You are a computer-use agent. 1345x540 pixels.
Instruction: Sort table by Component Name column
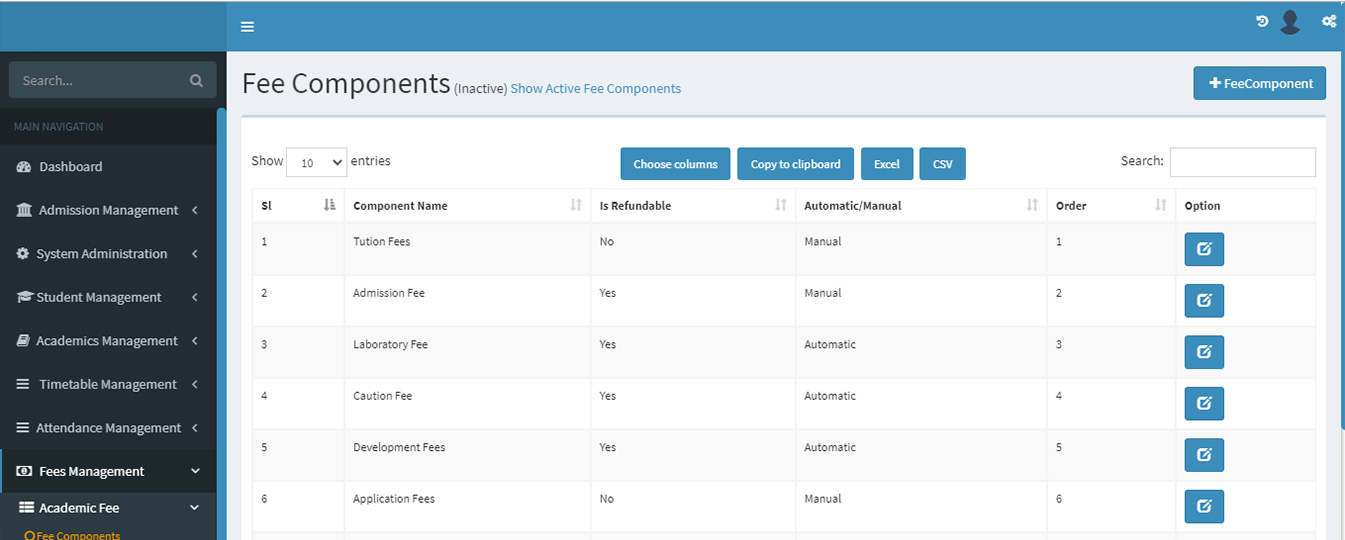pos(467,205)
